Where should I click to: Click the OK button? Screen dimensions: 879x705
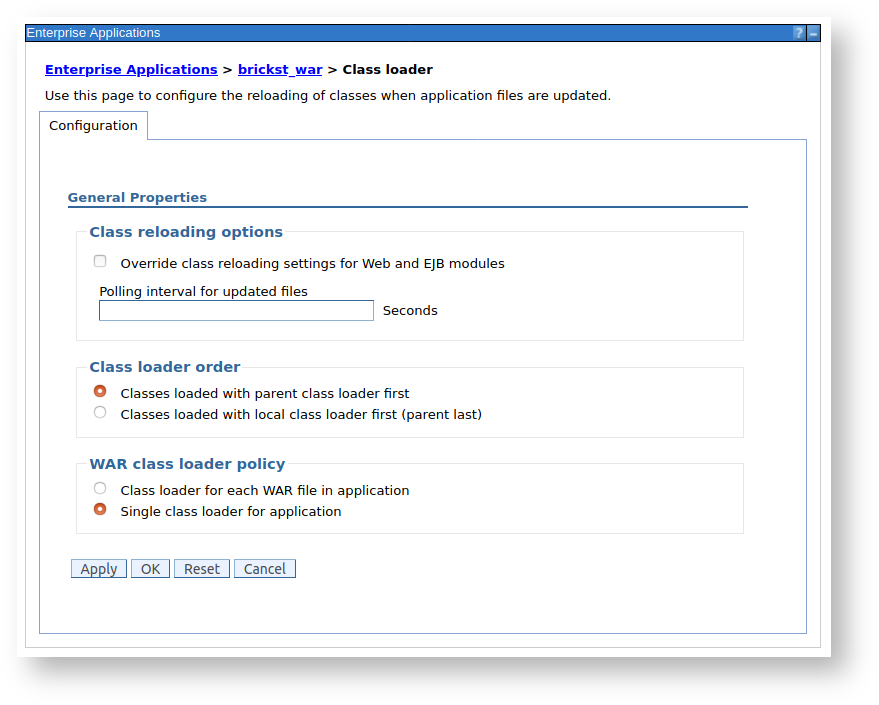point(150,568)
